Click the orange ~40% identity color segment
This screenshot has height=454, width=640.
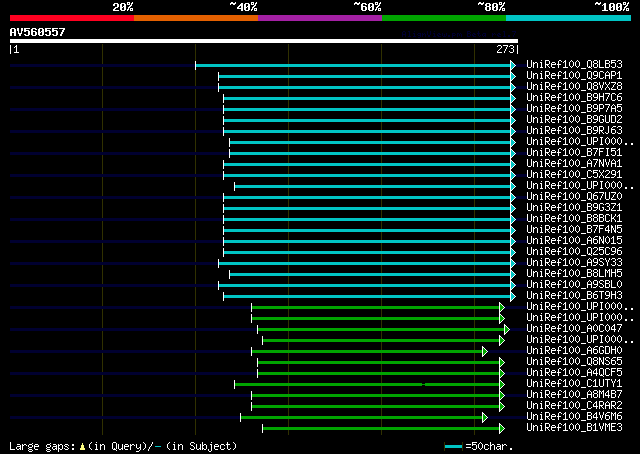point(196,18)
